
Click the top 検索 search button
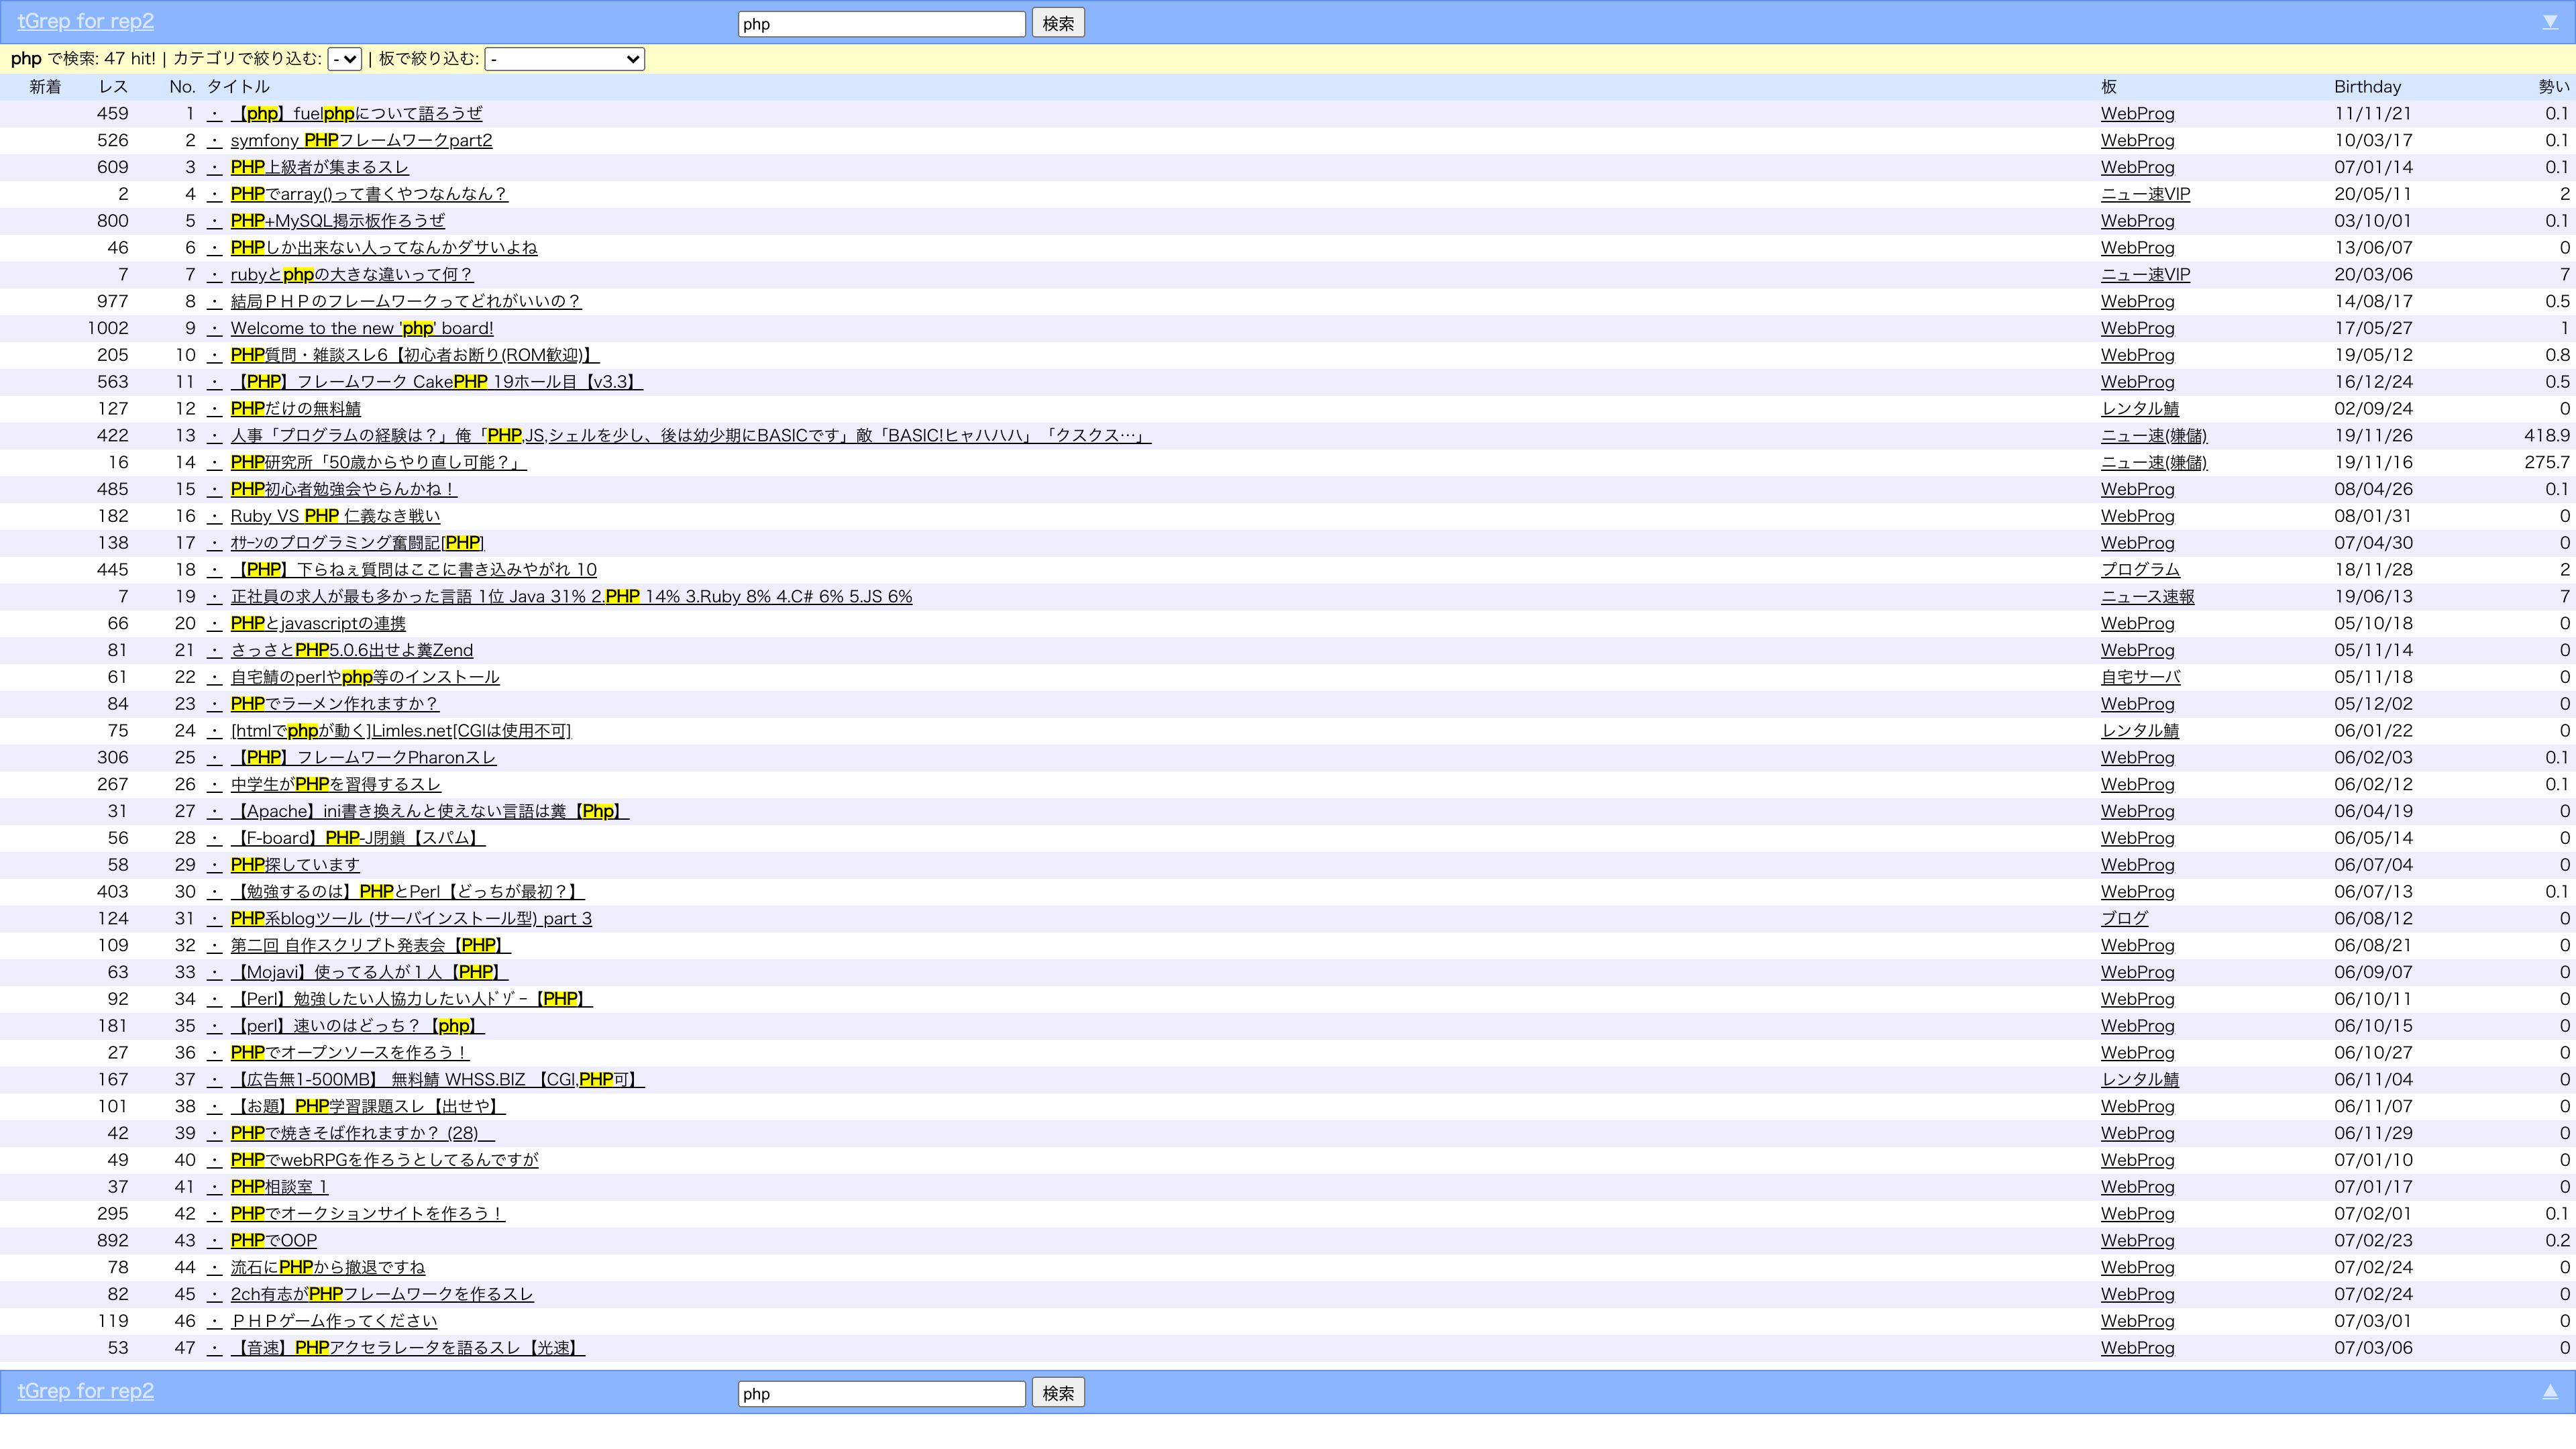1057,23
